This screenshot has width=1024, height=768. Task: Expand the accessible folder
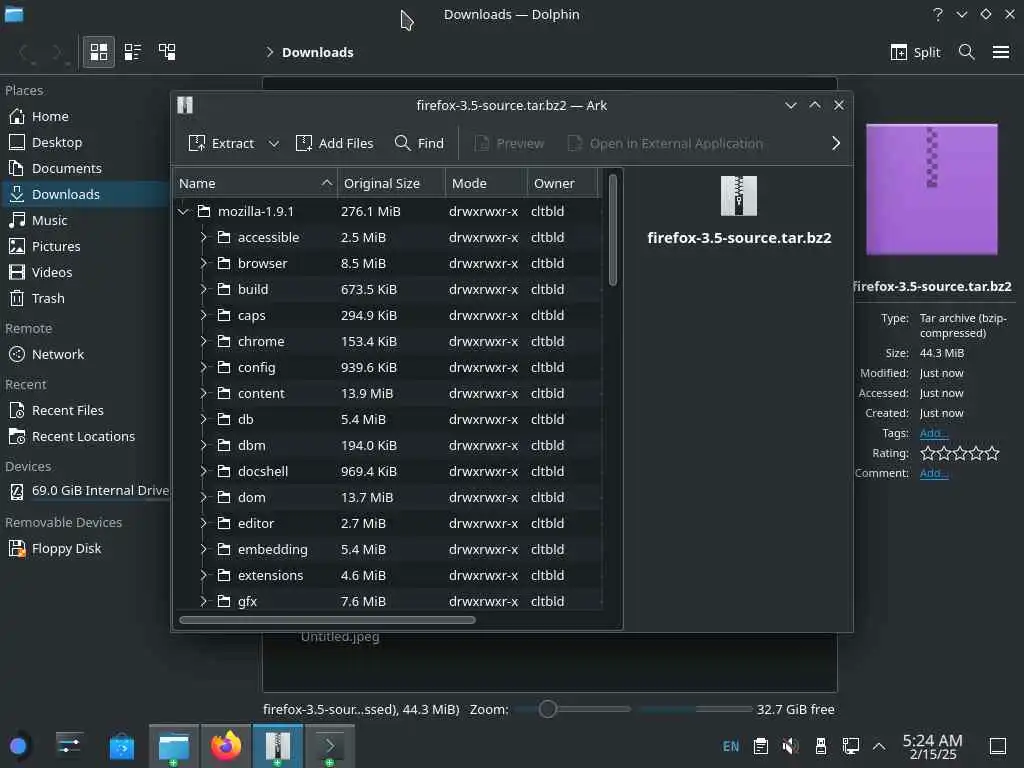(203, 238)
